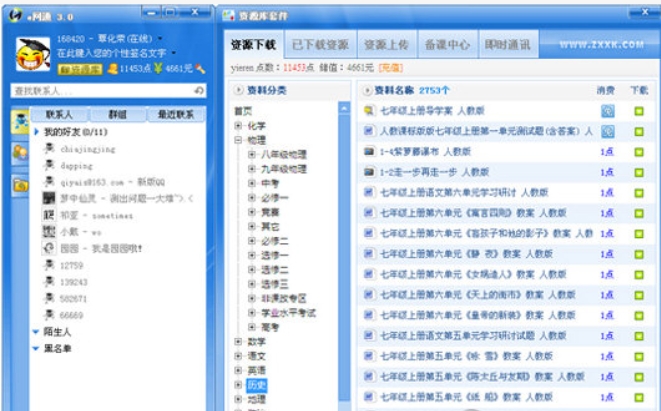Download 1-4紫萝藤瀑布 with its green icon
The width and height of the screenshot is (661, 411).
pyautogui.click(x=639, y=152)
